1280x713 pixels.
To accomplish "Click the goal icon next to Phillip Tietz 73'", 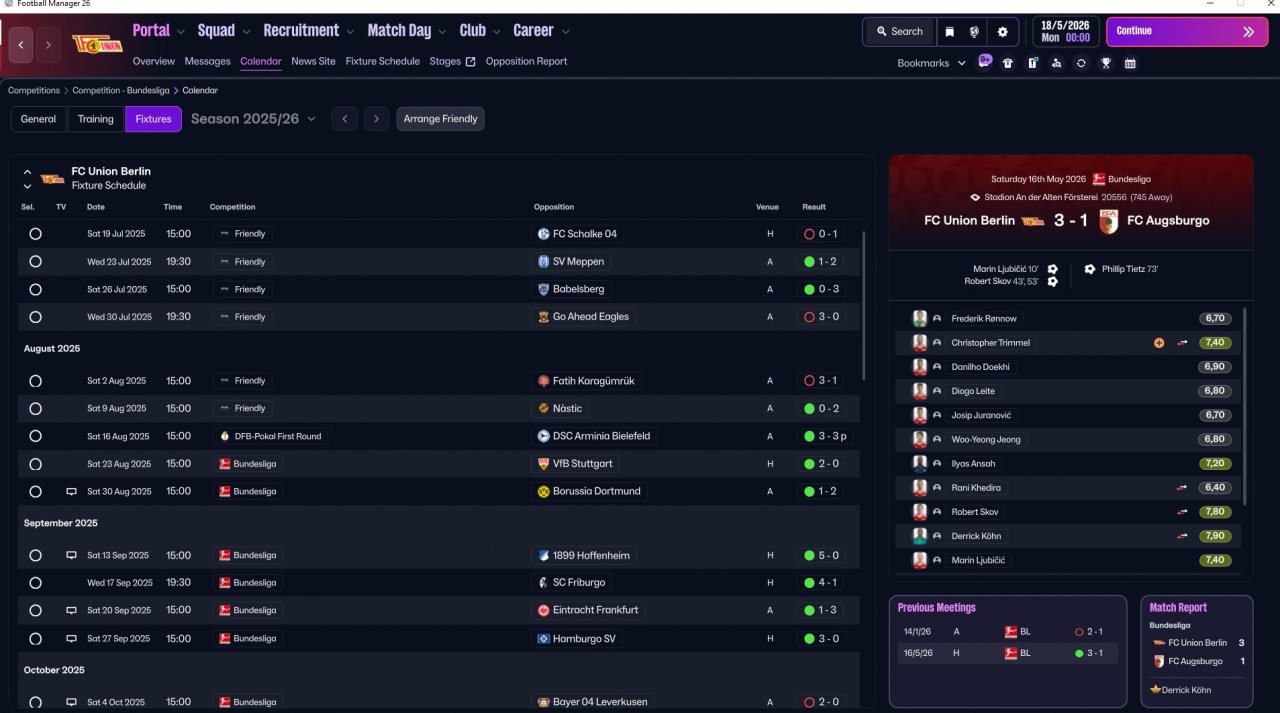I will click(1089, 269).
